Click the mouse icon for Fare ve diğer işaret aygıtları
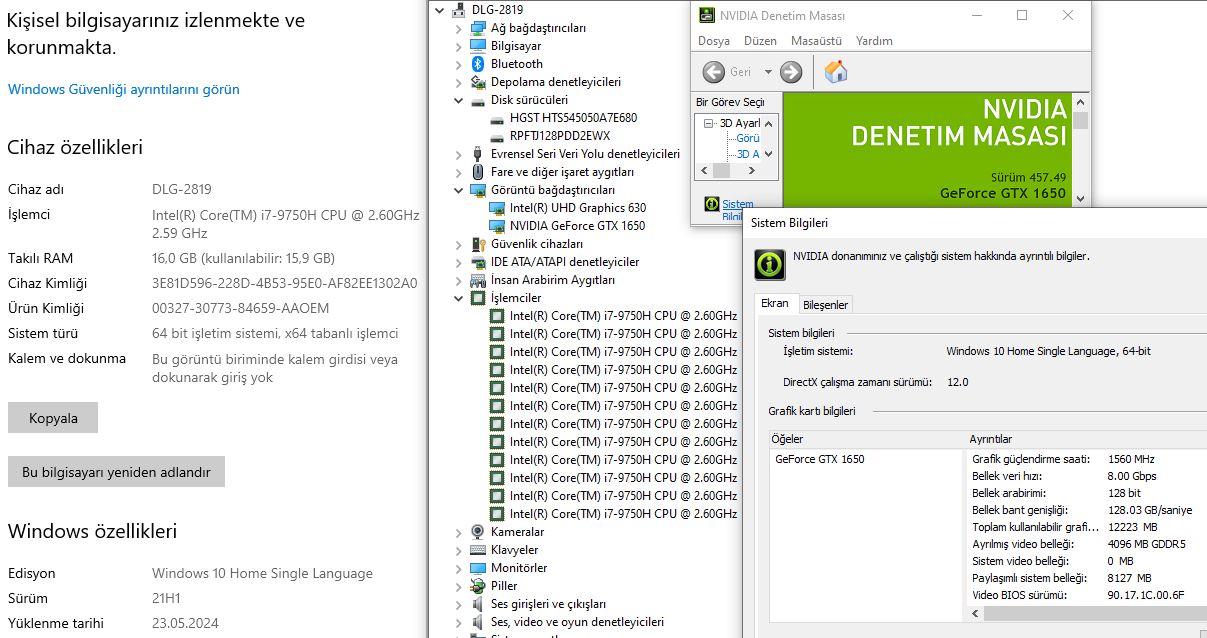 [x=479, y=172]
